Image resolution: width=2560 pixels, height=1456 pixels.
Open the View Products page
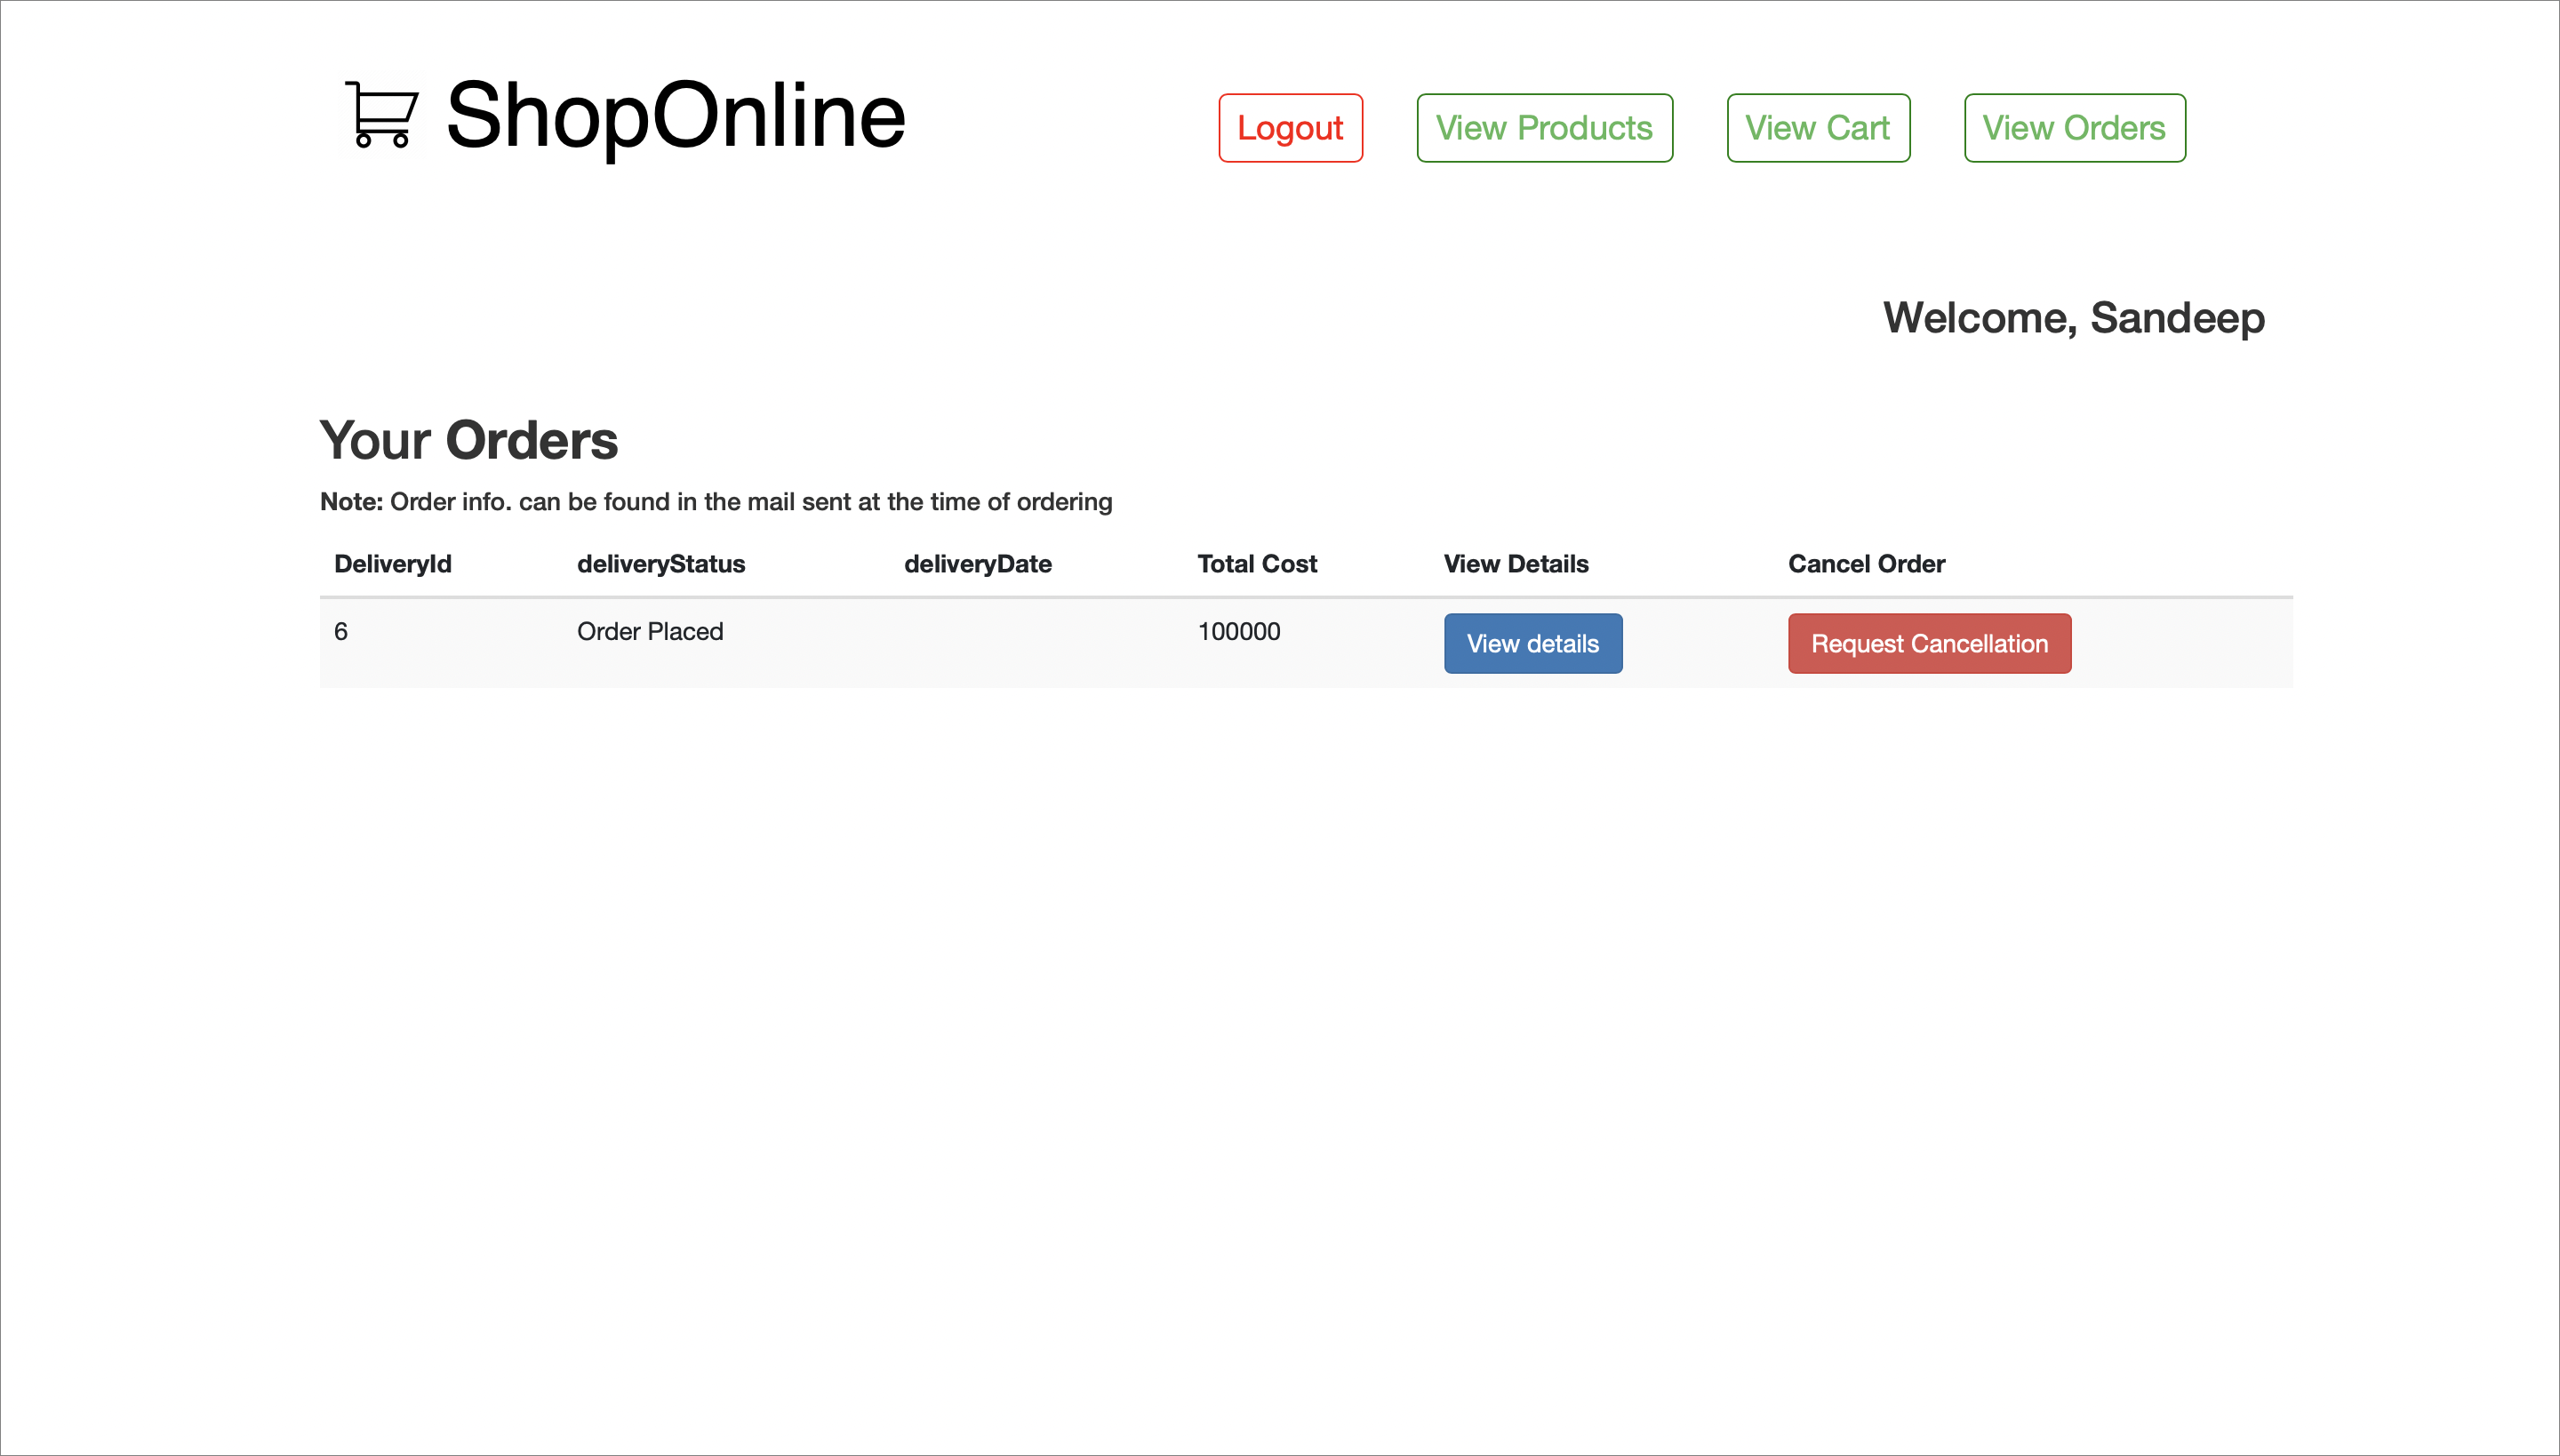pos(1544,128)
